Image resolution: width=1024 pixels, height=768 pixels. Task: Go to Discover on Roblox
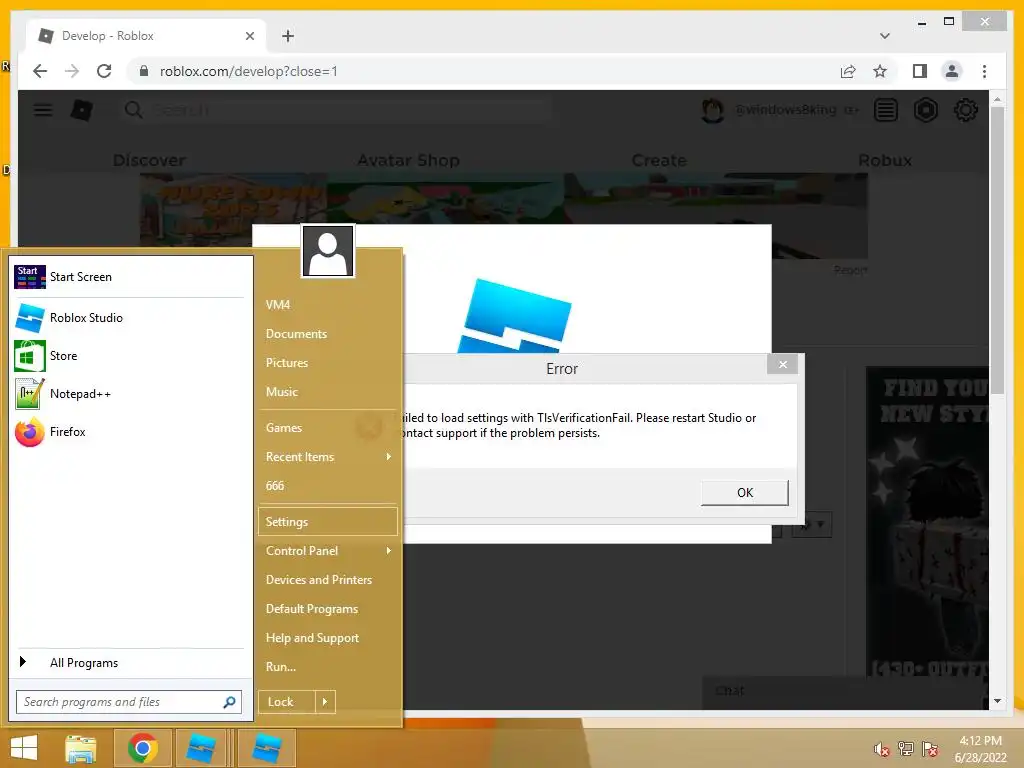pos(149,160)
